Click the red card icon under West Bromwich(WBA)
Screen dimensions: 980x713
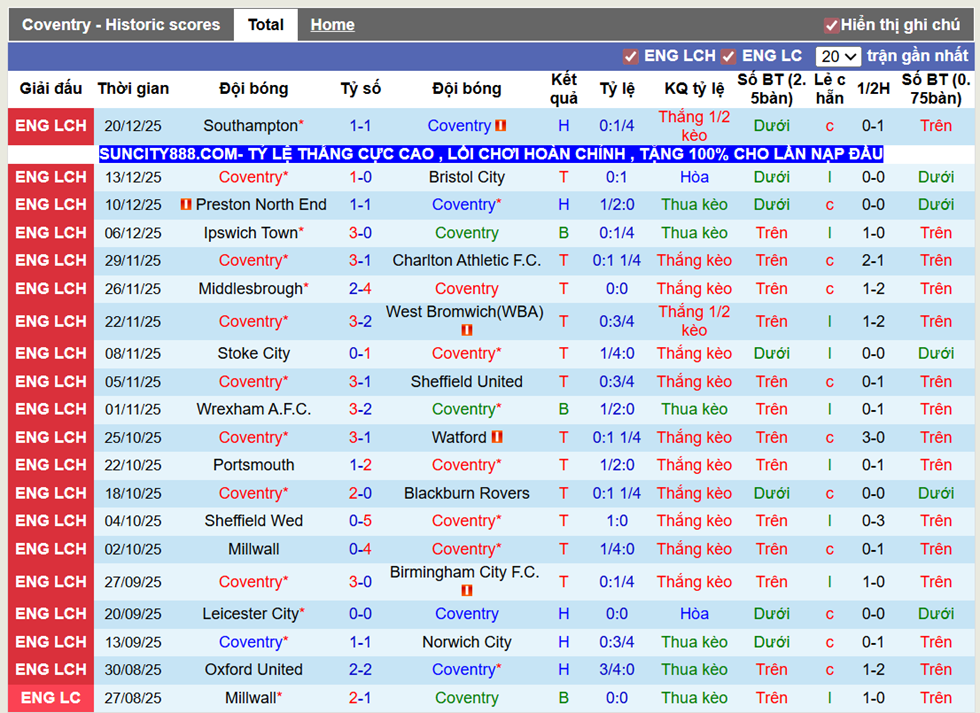(467, 330)
